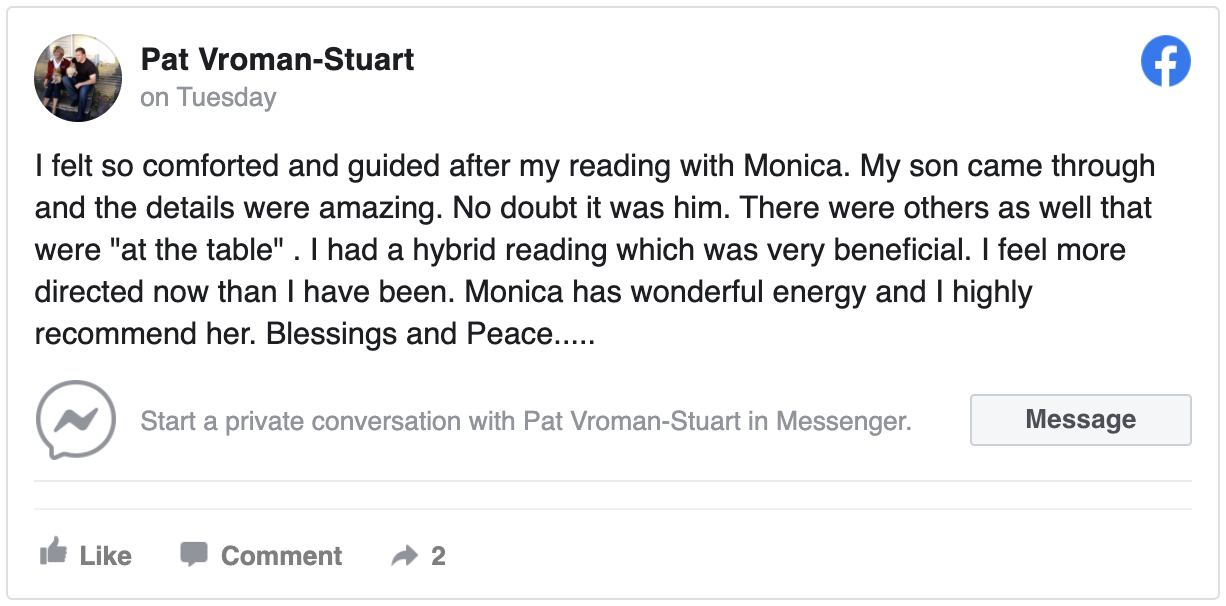1226x606 pixels.
Task: Select the Comment text label
Action: click(x=281, y=556)
